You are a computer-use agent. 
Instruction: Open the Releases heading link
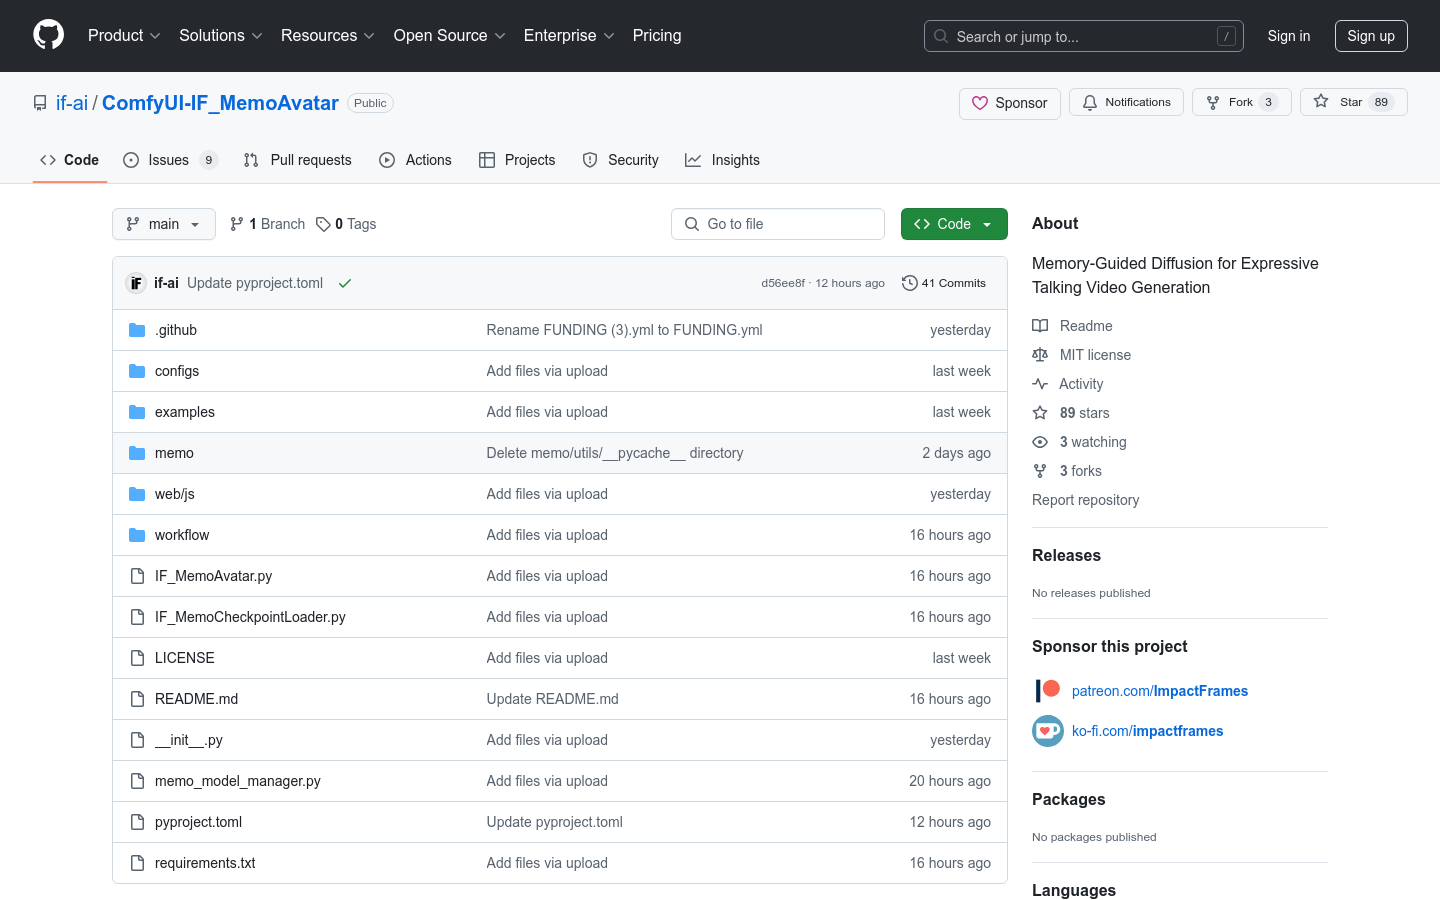tap(1066, 555)
